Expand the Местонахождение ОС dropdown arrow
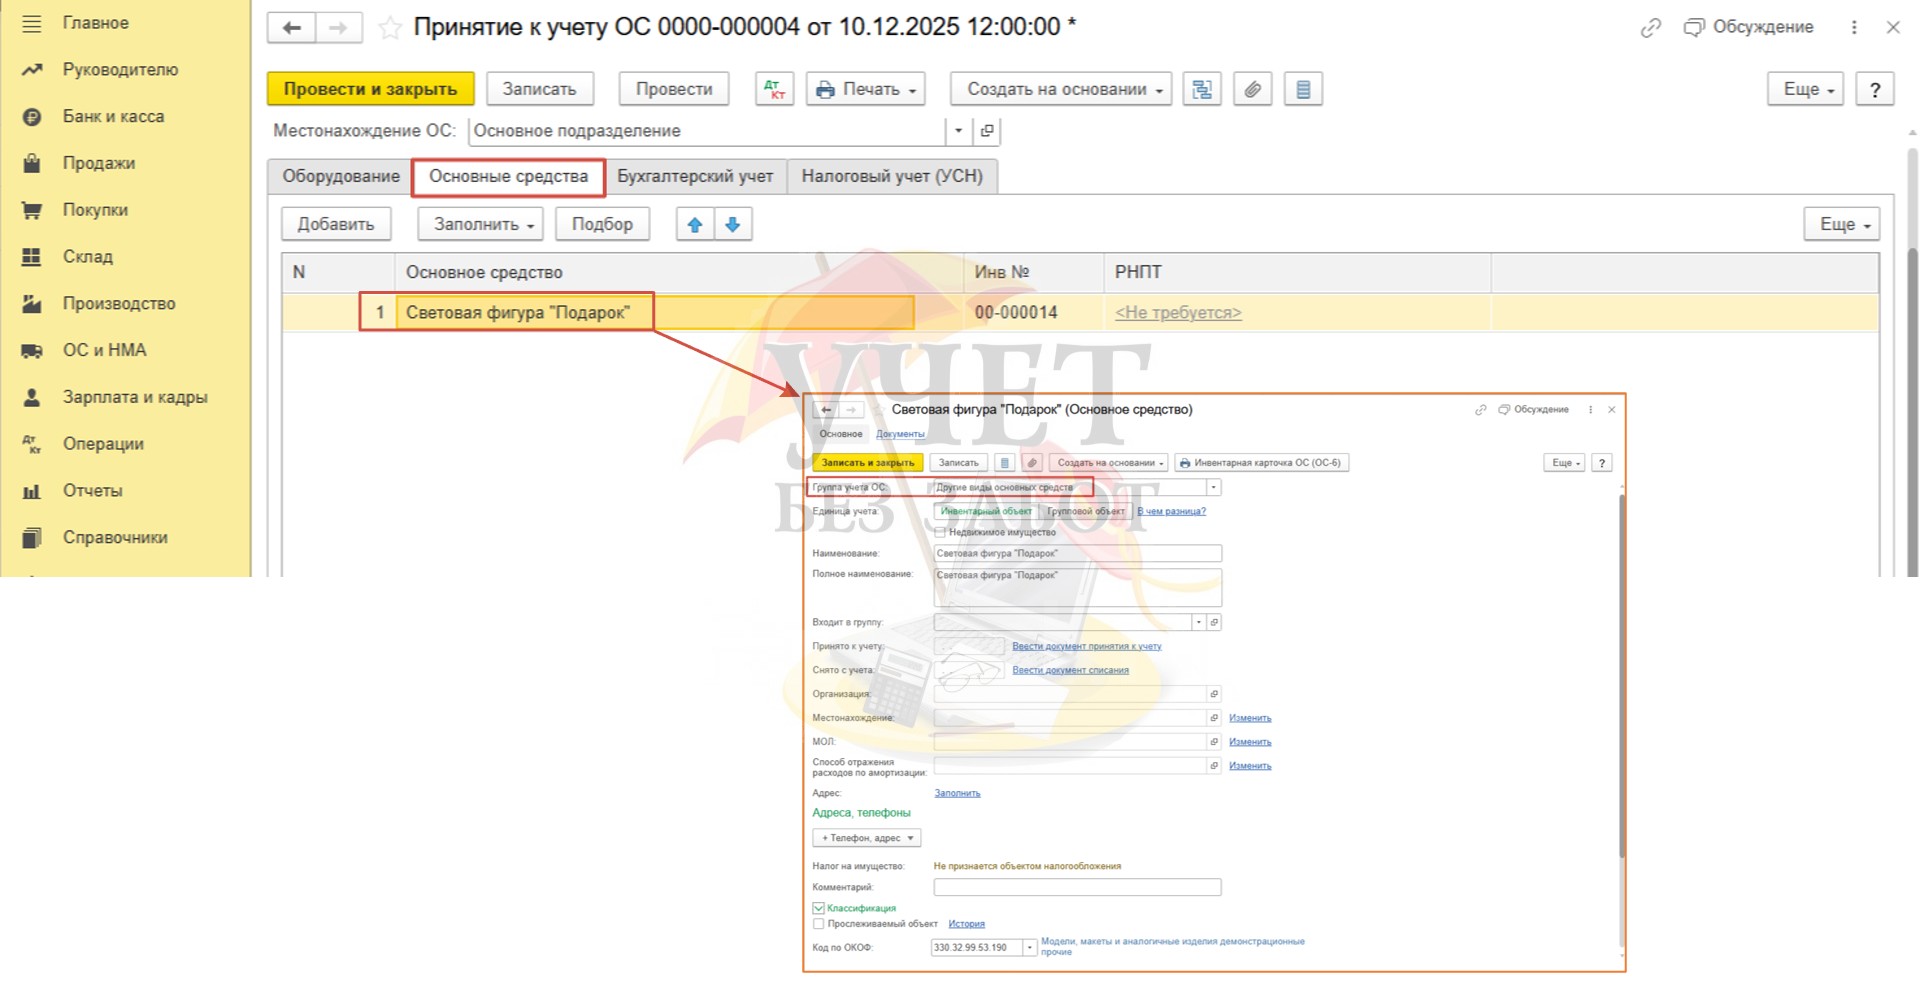The width and height of the screenshot is (1920, 981). click(958, 131)
